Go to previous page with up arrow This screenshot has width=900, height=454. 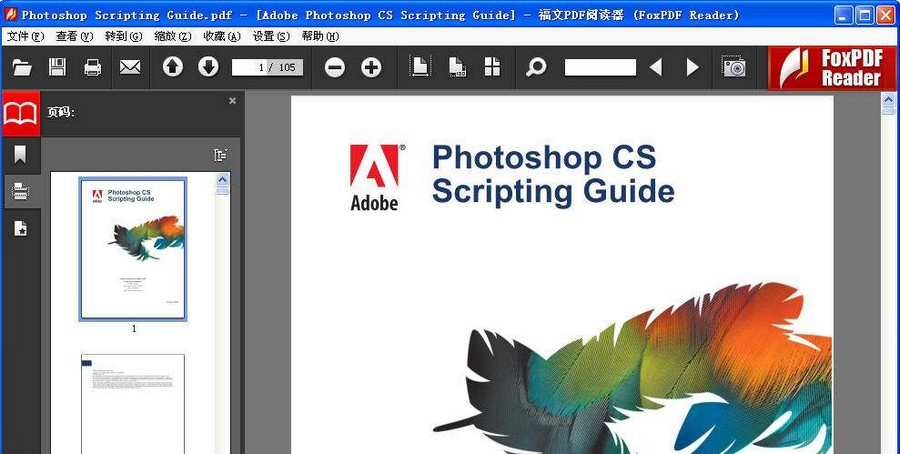pos(173,67)
